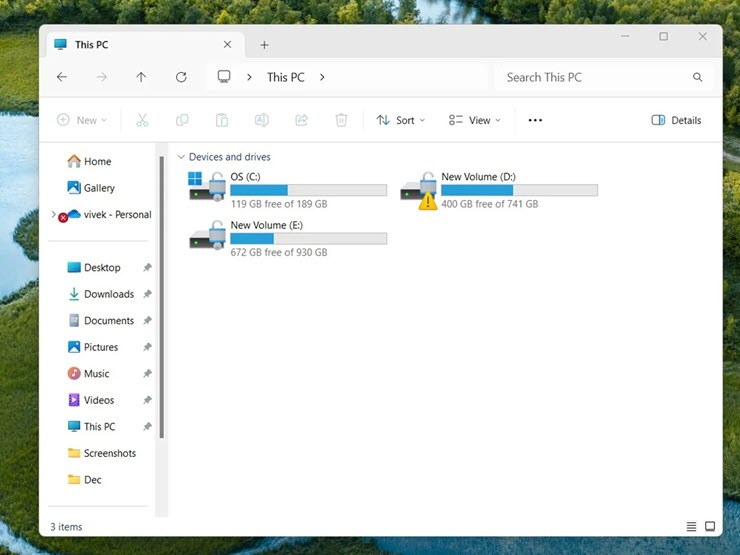Toggle the Details pane
740x555 pixels.
click(676, 120)
